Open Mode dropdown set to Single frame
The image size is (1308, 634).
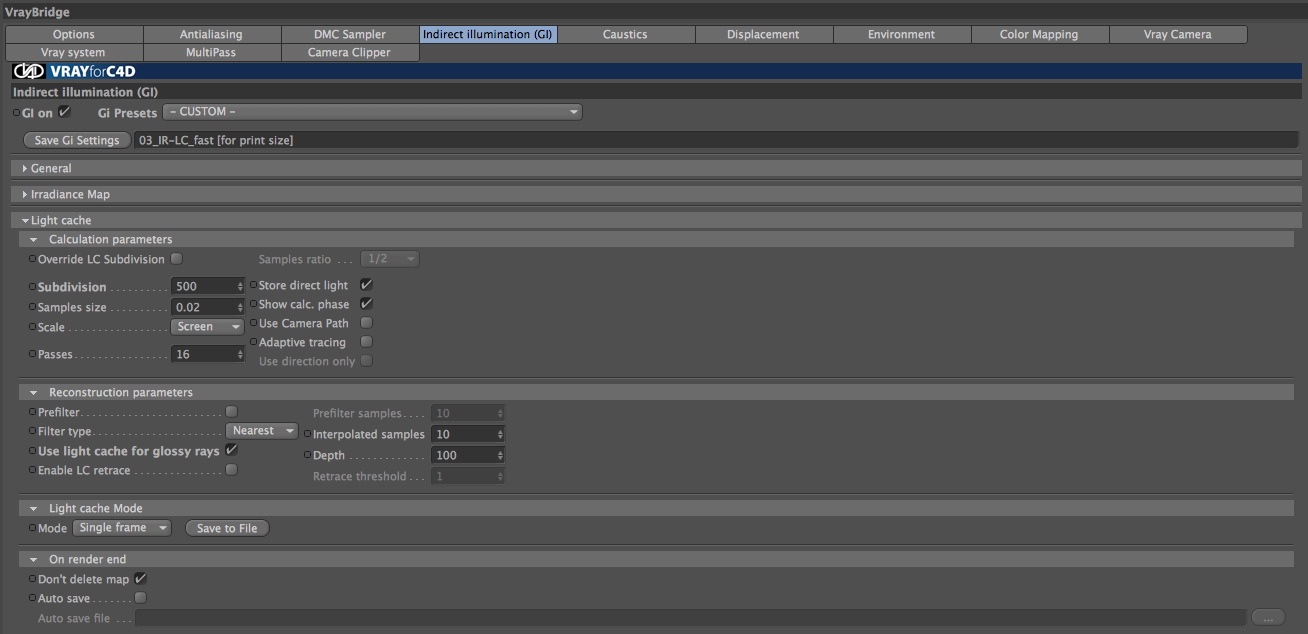click(122, 528)
